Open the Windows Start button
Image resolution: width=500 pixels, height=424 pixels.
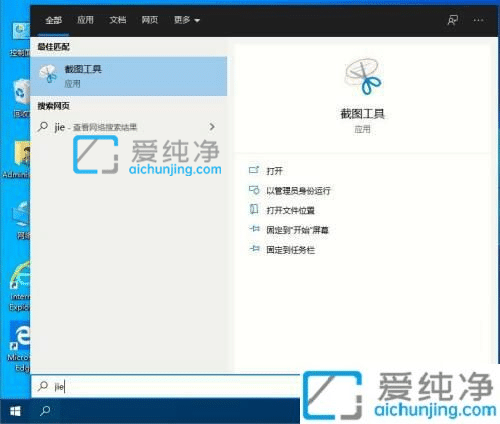click(15, 411)
